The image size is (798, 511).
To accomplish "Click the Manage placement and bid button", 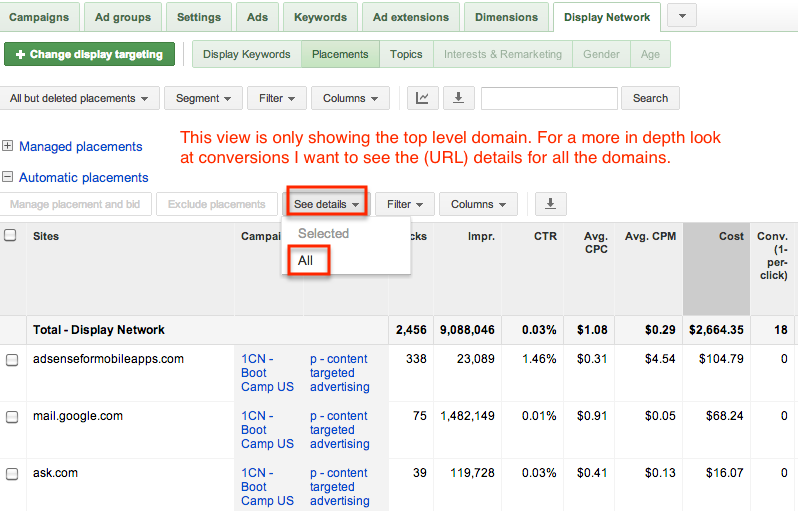I will pyautogui.click(x=75, y=204).
